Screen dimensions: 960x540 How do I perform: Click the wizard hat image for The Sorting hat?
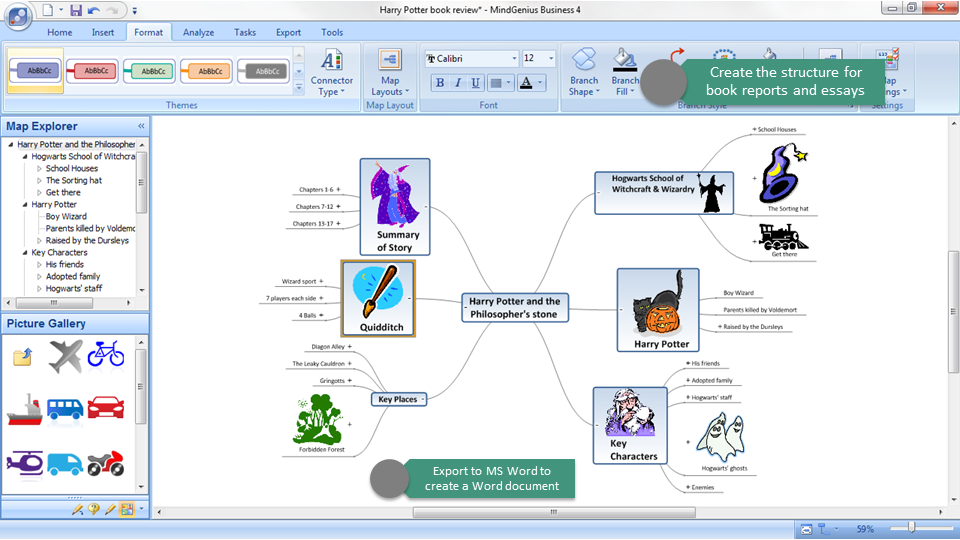(782, 173)
